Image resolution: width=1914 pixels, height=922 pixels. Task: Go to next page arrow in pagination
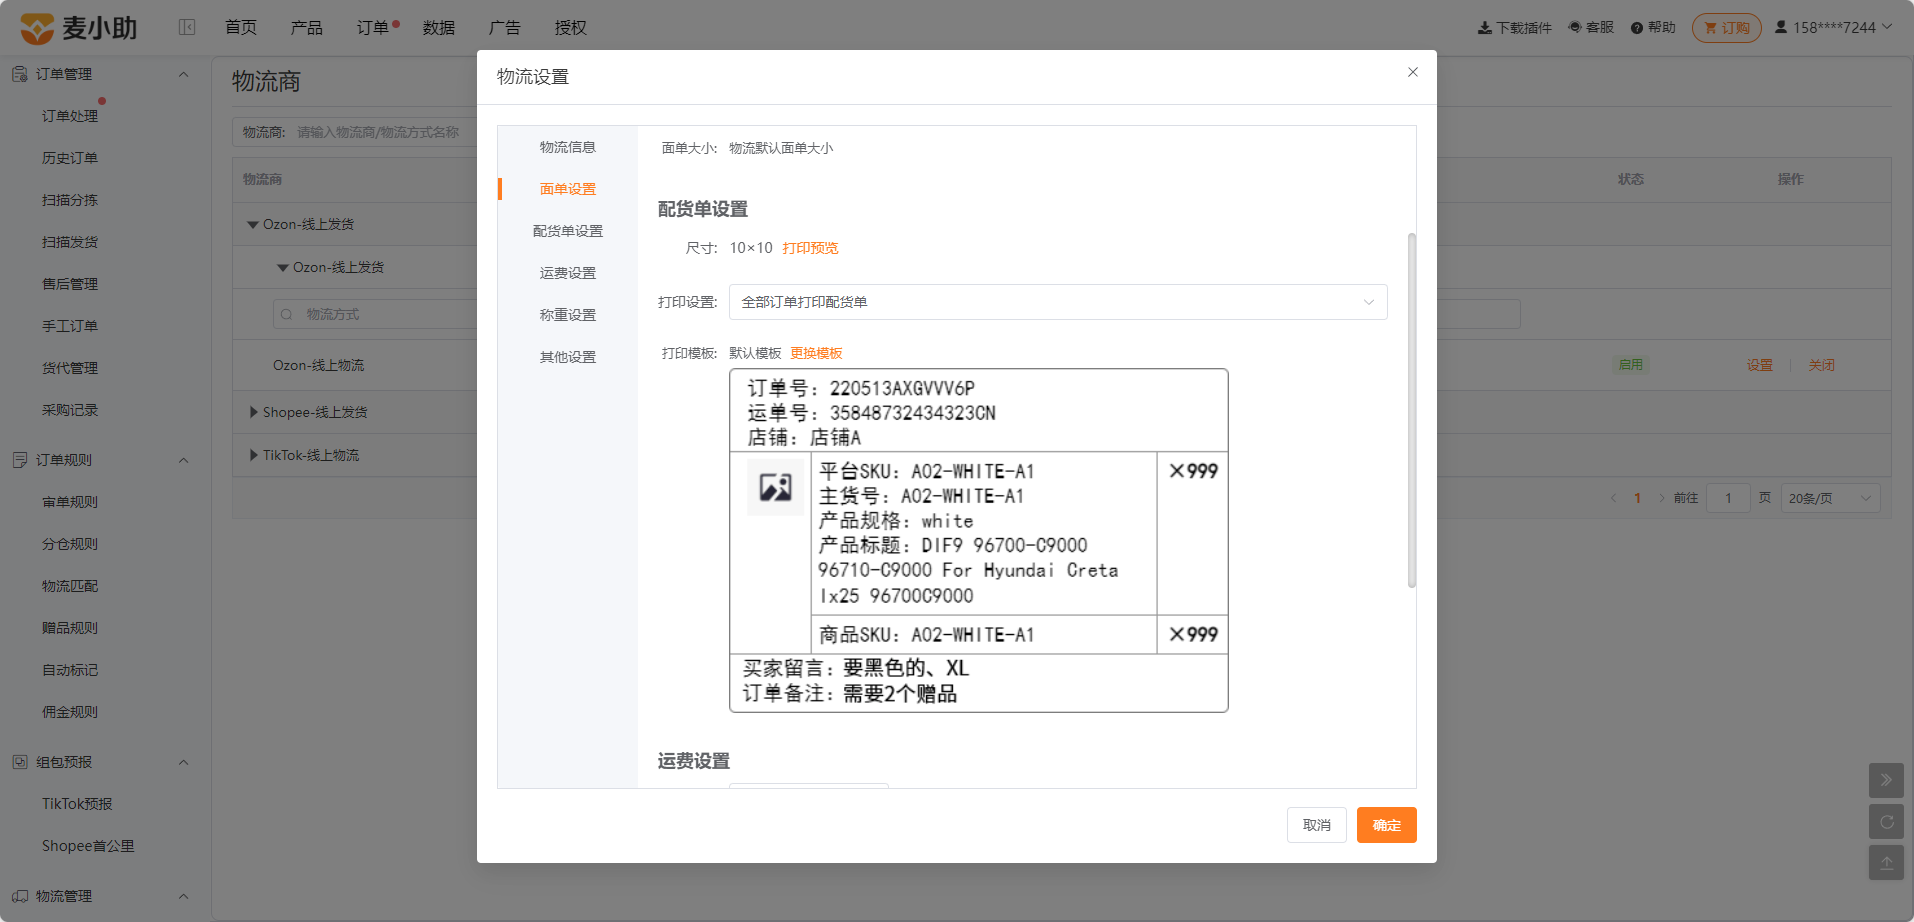1661,498
